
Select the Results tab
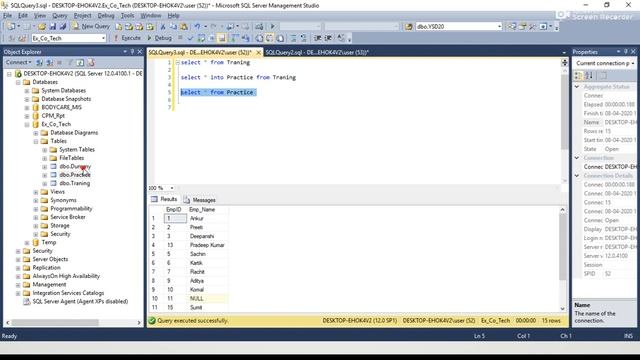164,199
